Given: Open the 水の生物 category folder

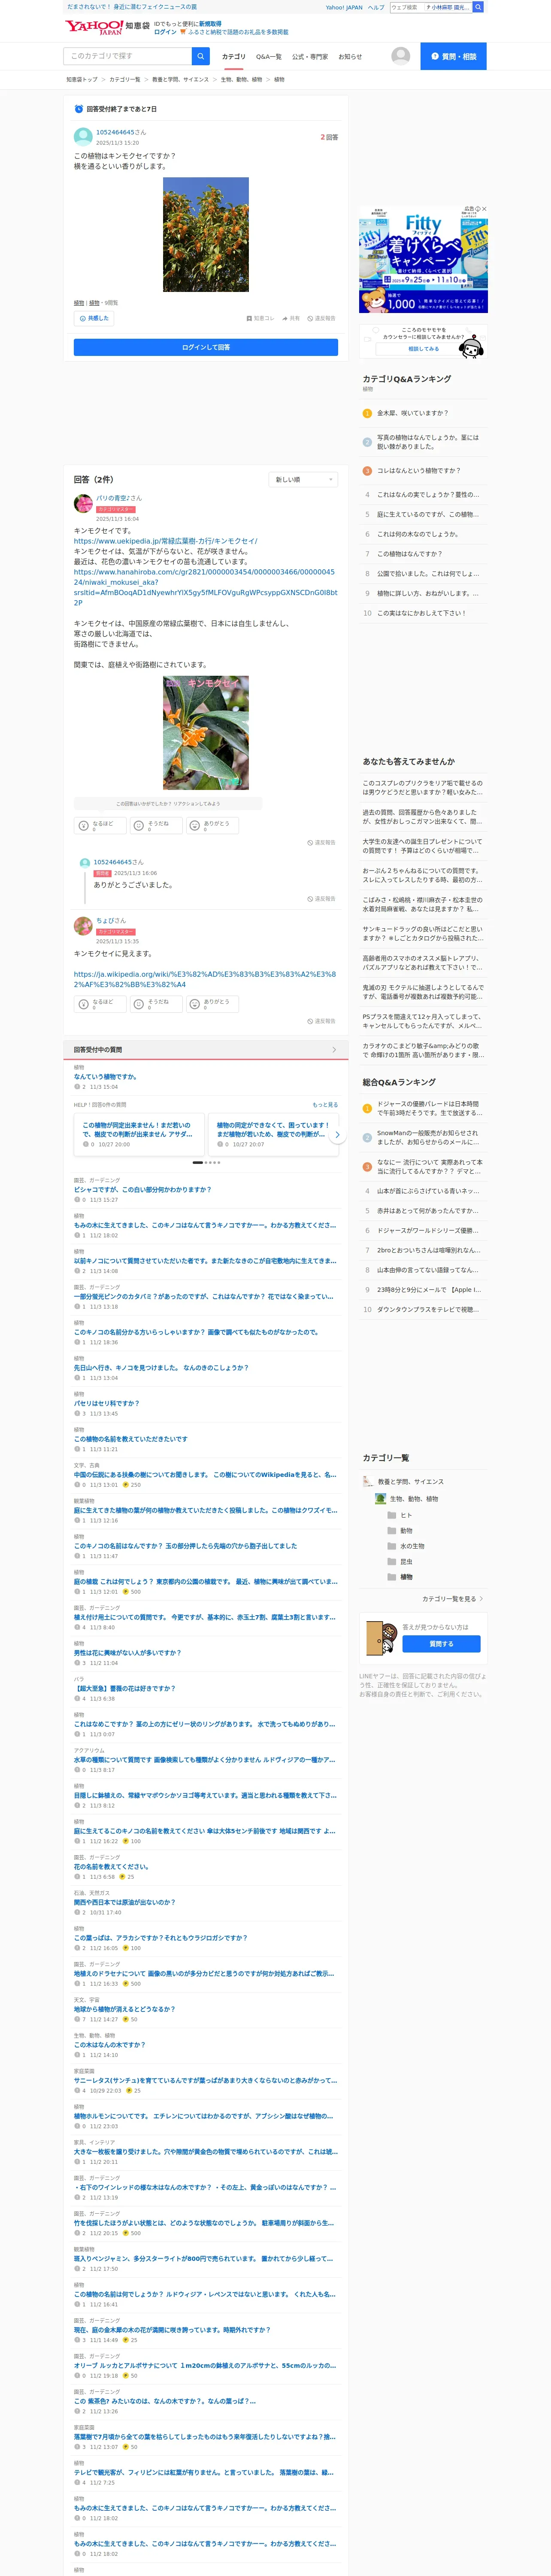Looking at the screenshot, I should click(406, 1546).
